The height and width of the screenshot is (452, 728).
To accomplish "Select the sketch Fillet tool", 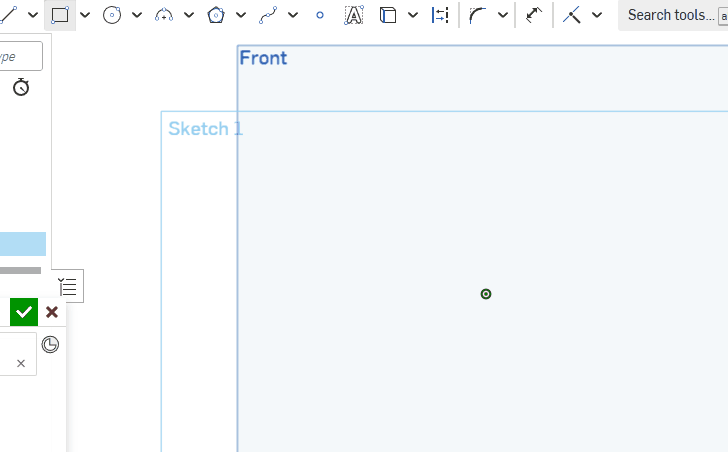I will coord(478,15).
